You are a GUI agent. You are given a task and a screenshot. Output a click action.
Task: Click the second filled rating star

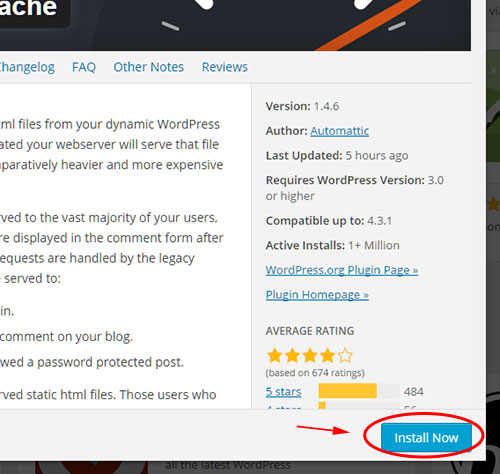coord(292,355)
